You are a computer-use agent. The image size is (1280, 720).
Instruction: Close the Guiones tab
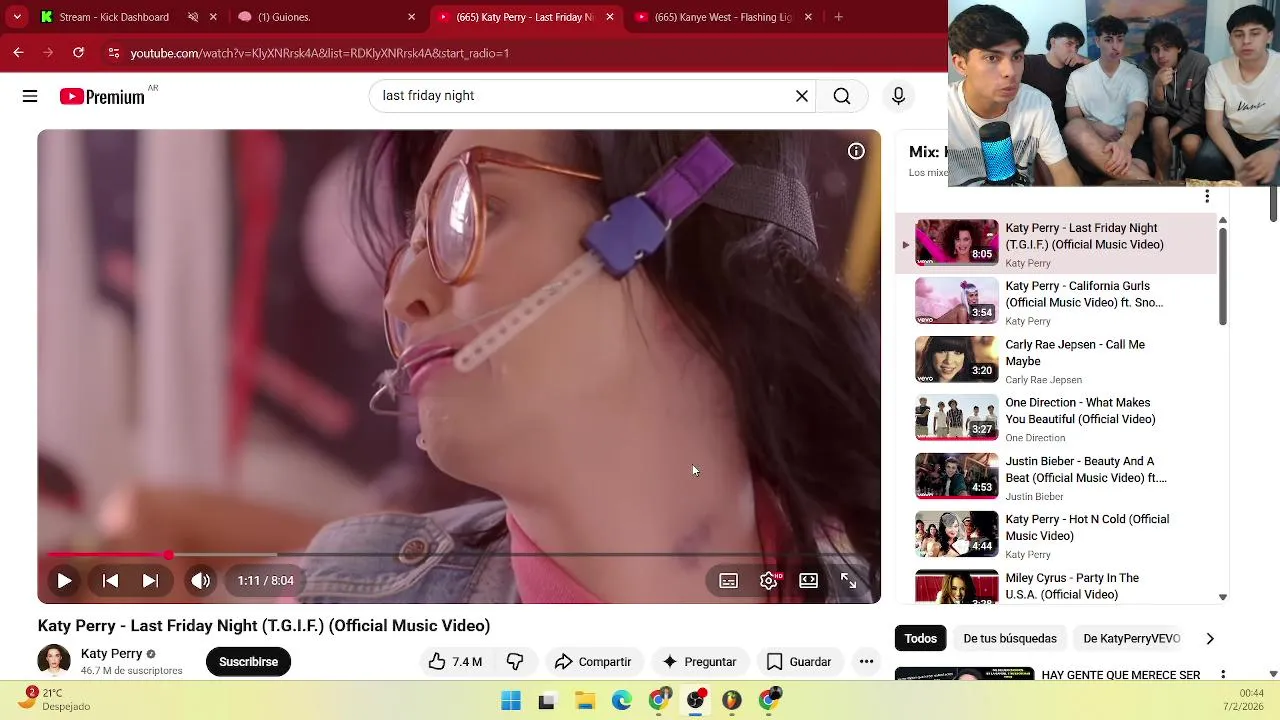coord(411,17)
